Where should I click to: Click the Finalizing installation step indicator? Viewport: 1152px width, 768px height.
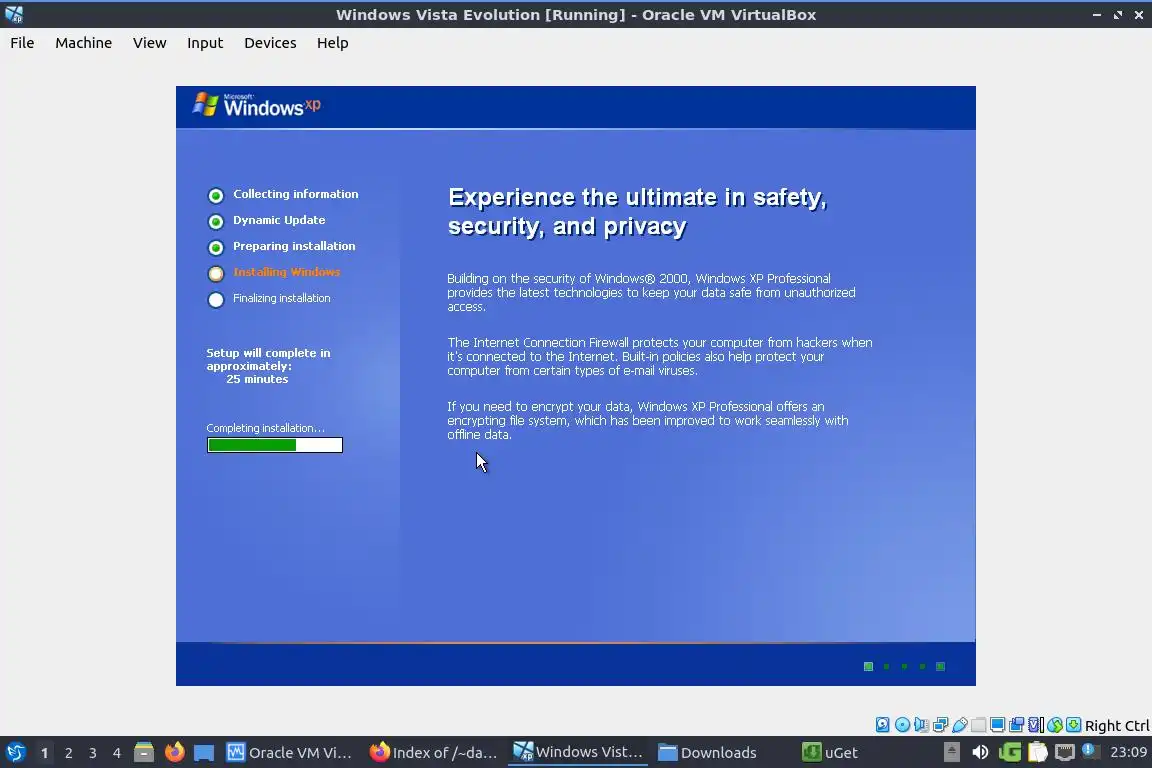215,300
